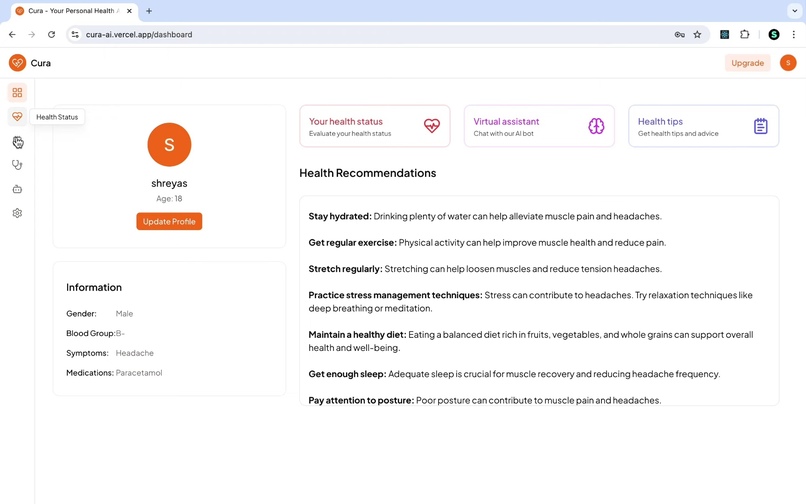Click the Medications value Paracetamol
The width and height of the screenshot is (806, 504).
[x=139, y=373]
